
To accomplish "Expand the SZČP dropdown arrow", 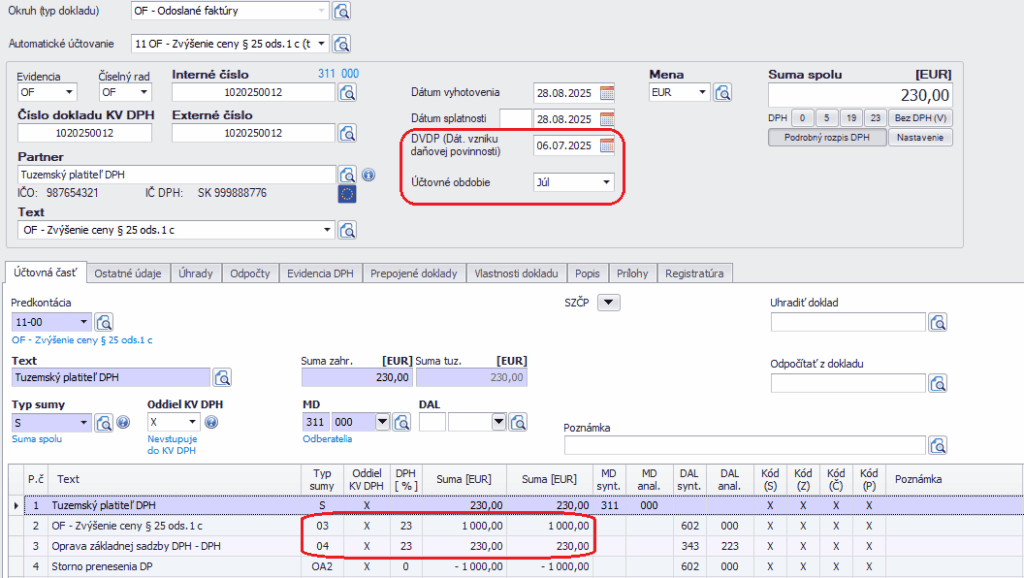I will pyautogui.click(x=608, y=302).
